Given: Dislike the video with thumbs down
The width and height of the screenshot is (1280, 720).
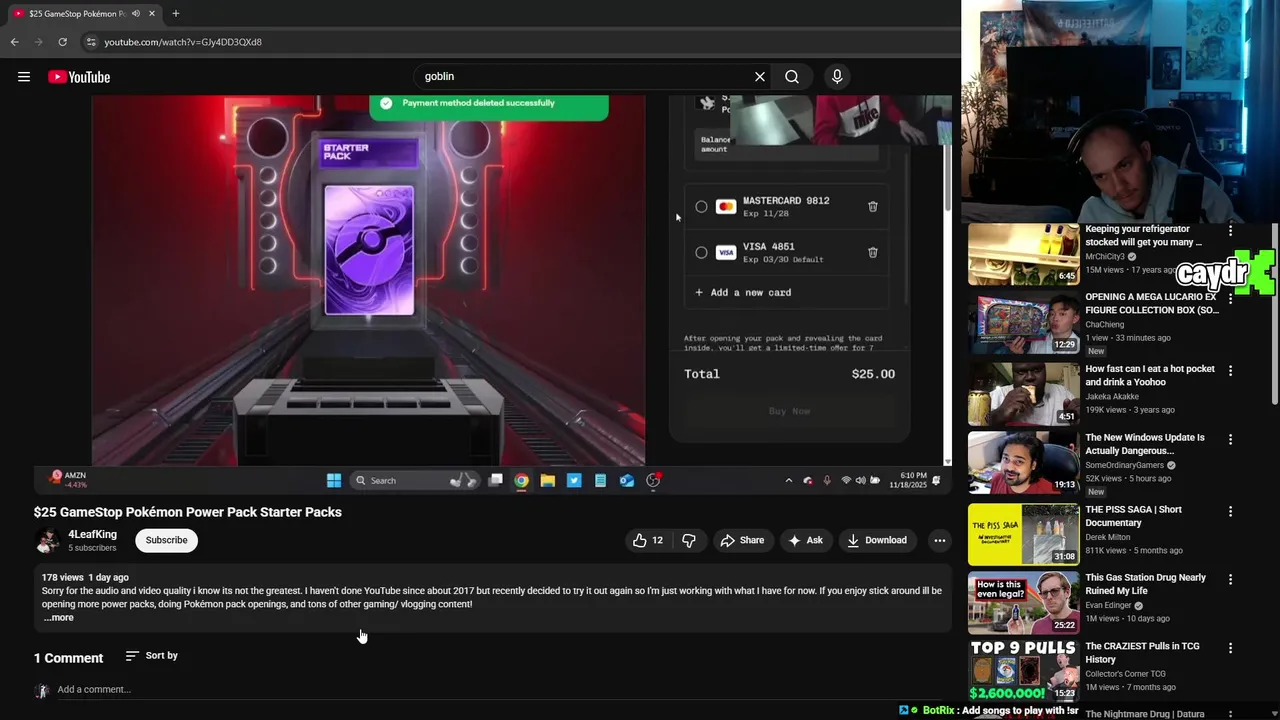Looking at the screenshot, I should pos(689,540).
